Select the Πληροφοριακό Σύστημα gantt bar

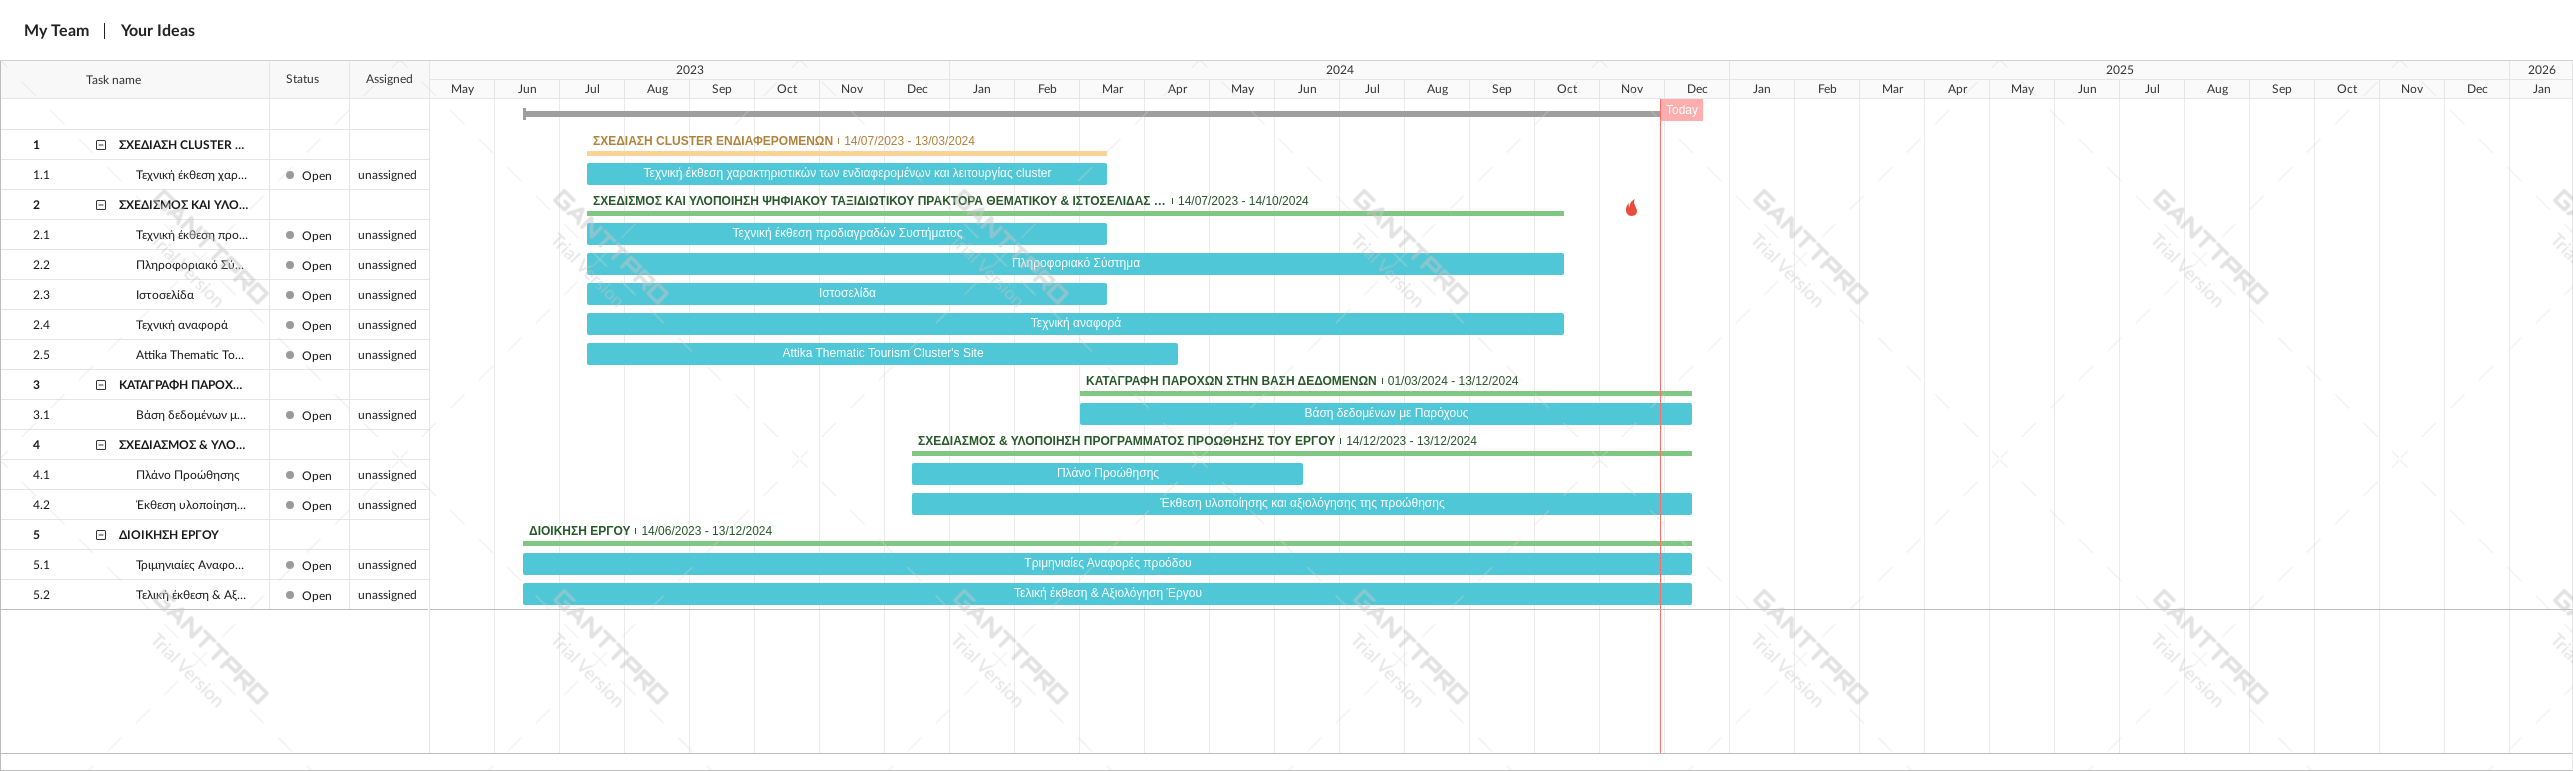point(1075,264)
